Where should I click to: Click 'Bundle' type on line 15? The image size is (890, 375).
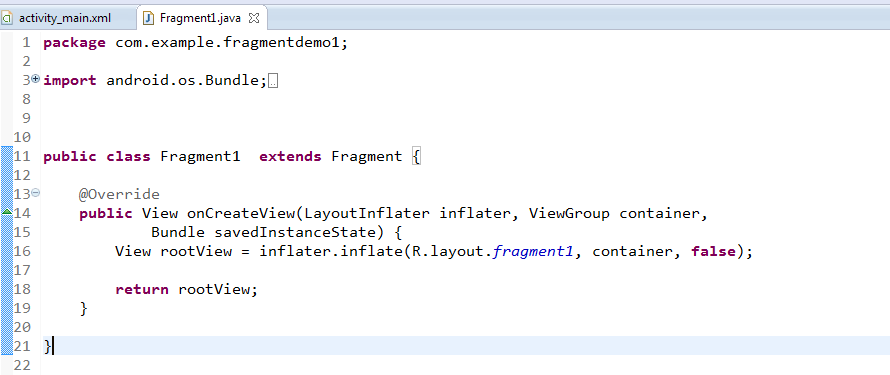point(178,233)
